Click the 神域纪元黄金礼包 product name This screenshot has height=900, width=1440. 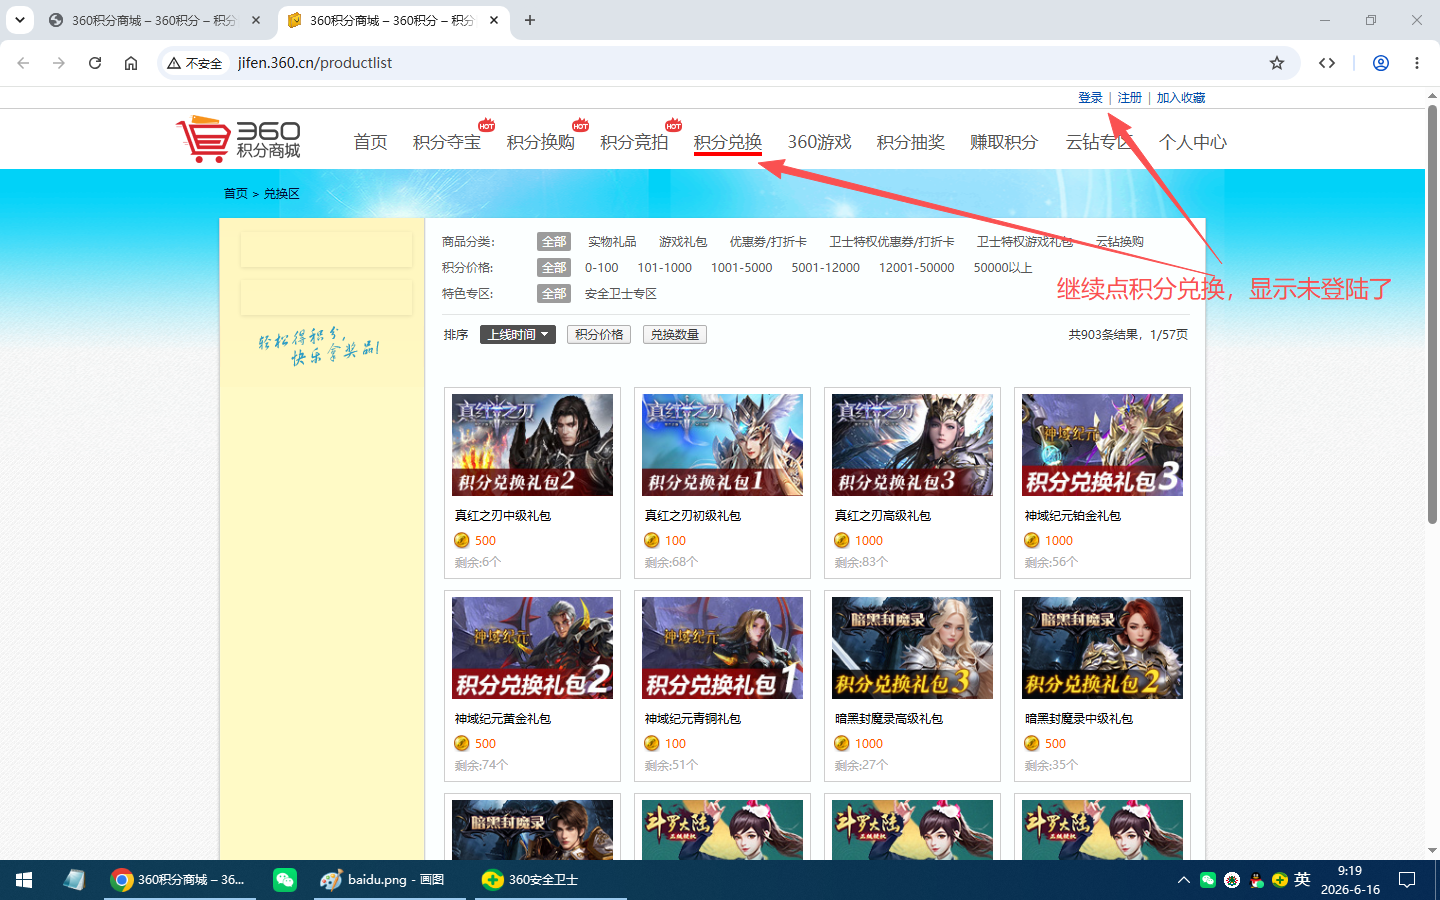[503, 719]
